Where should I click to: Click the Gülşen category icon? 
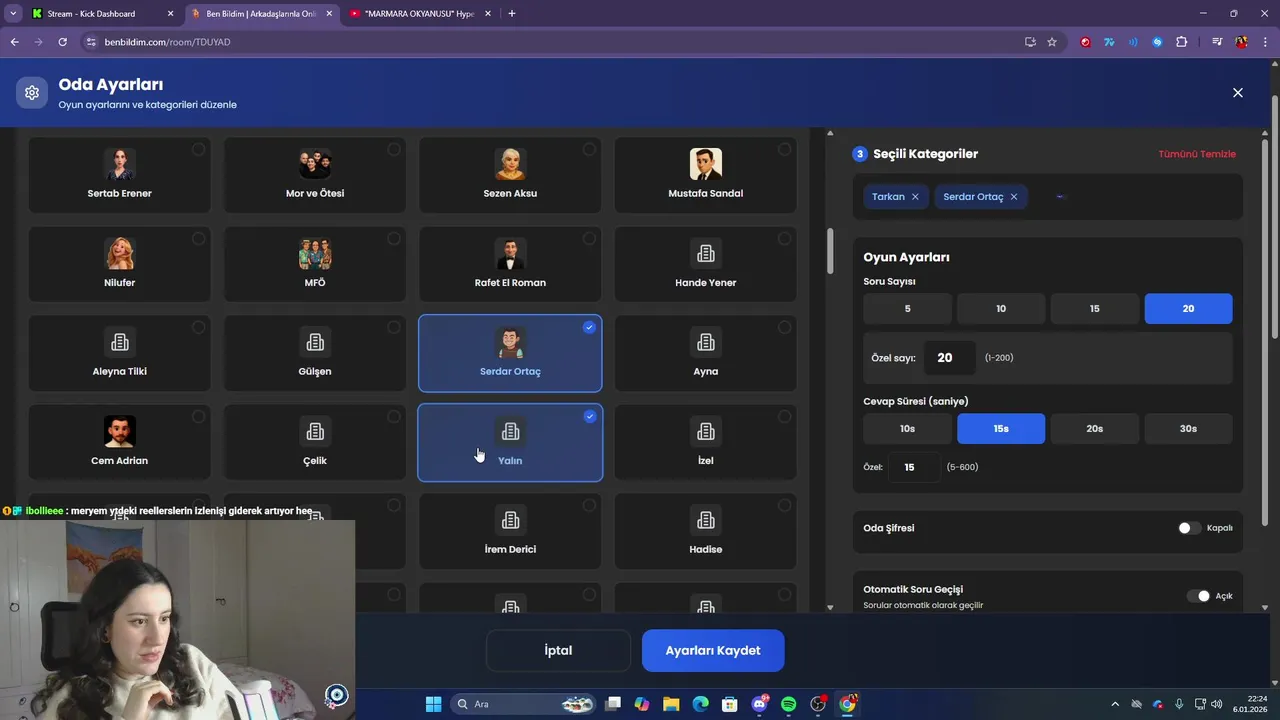pos(315,342)
